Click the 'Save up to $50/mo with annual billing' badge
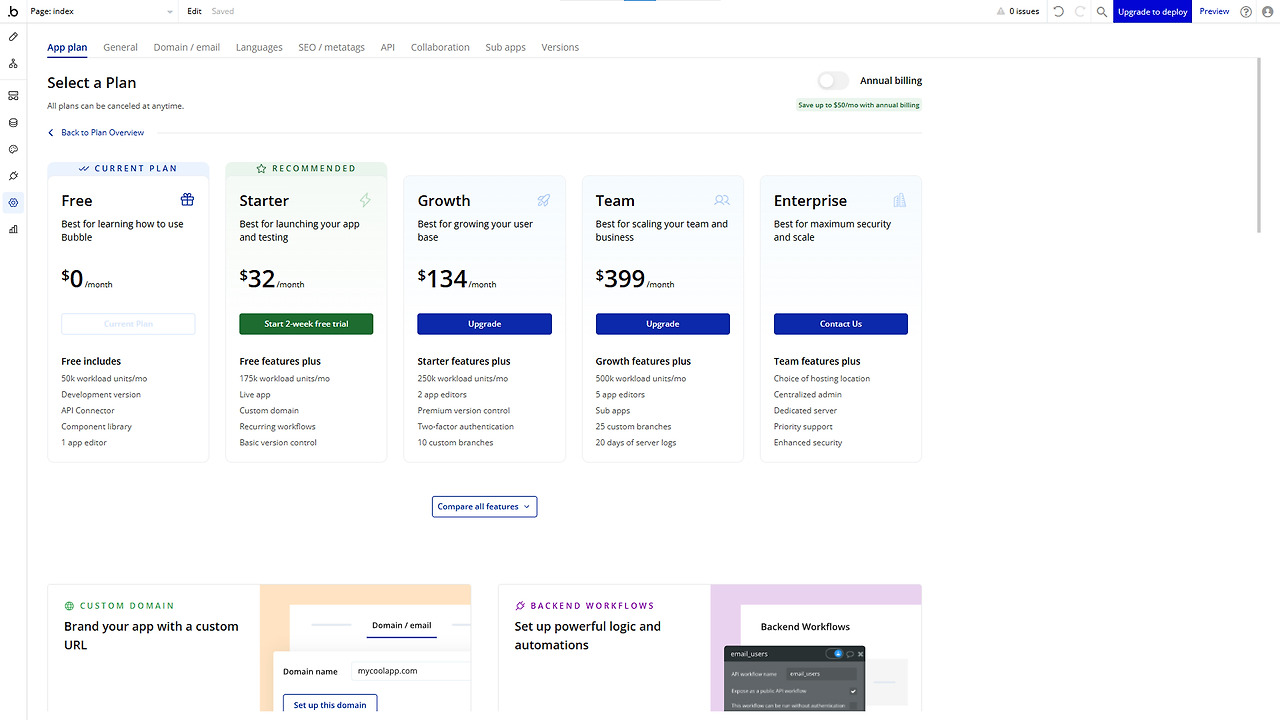This screenshot has width=1280, height=720. pyautogui.click(x=859, y=105)
